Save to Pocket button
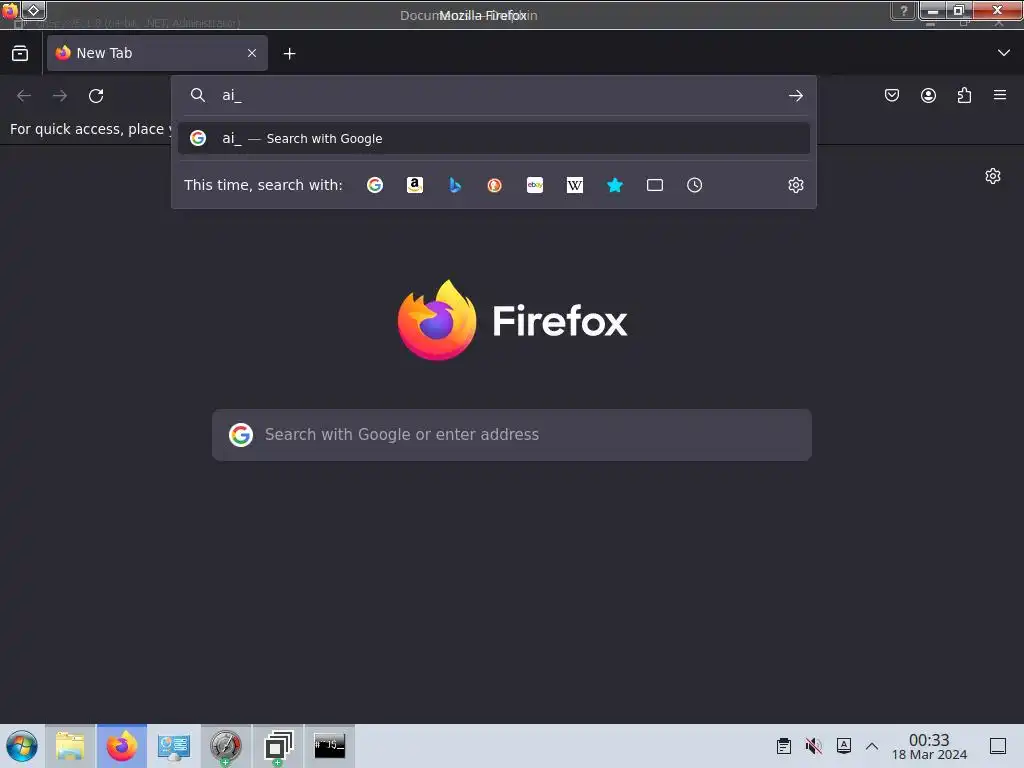1024x768 pixels. (x=891, y=96)
